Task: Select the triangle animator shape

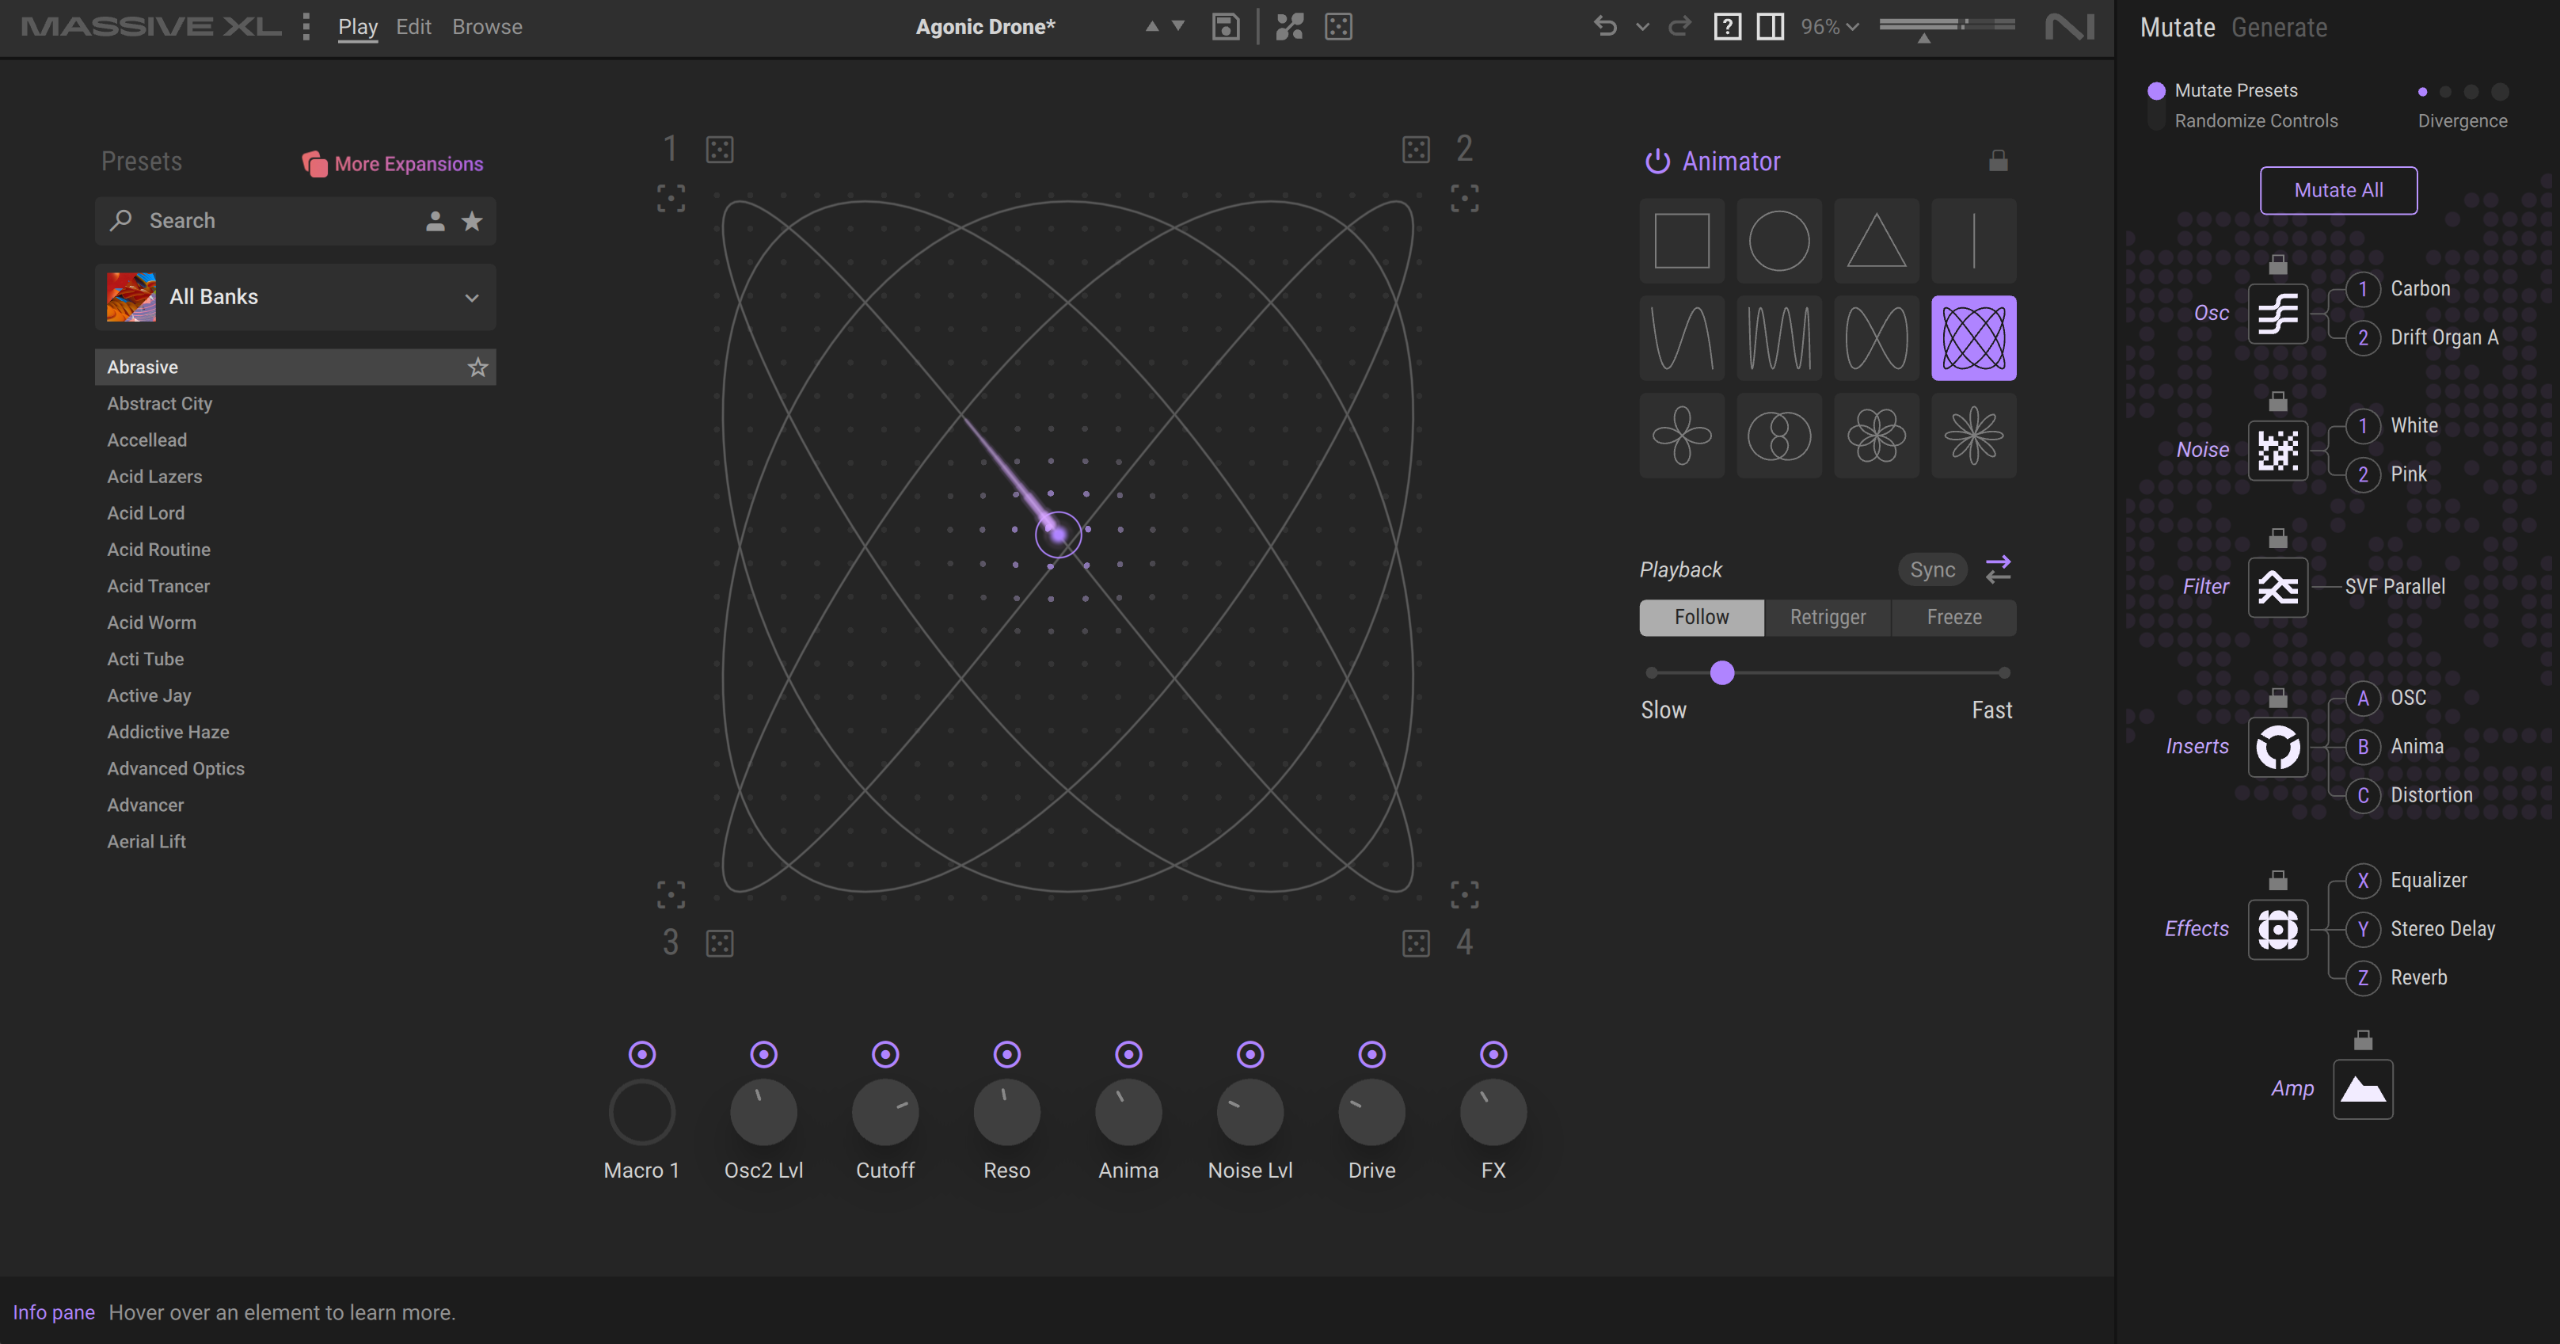Action: pos(1876,241)
